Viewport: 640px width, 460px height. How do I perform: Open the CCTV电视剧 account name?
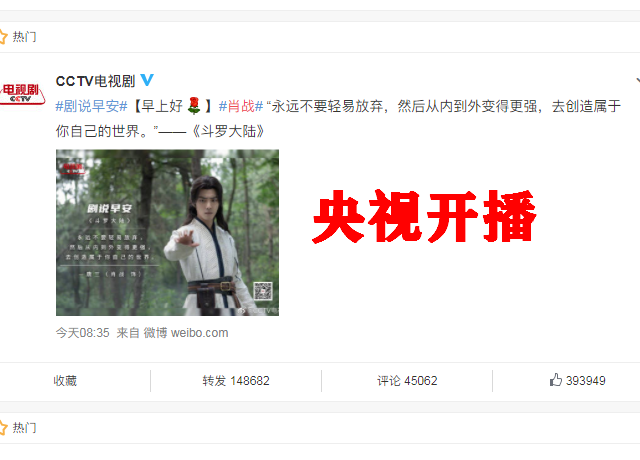tap(95, 81)
